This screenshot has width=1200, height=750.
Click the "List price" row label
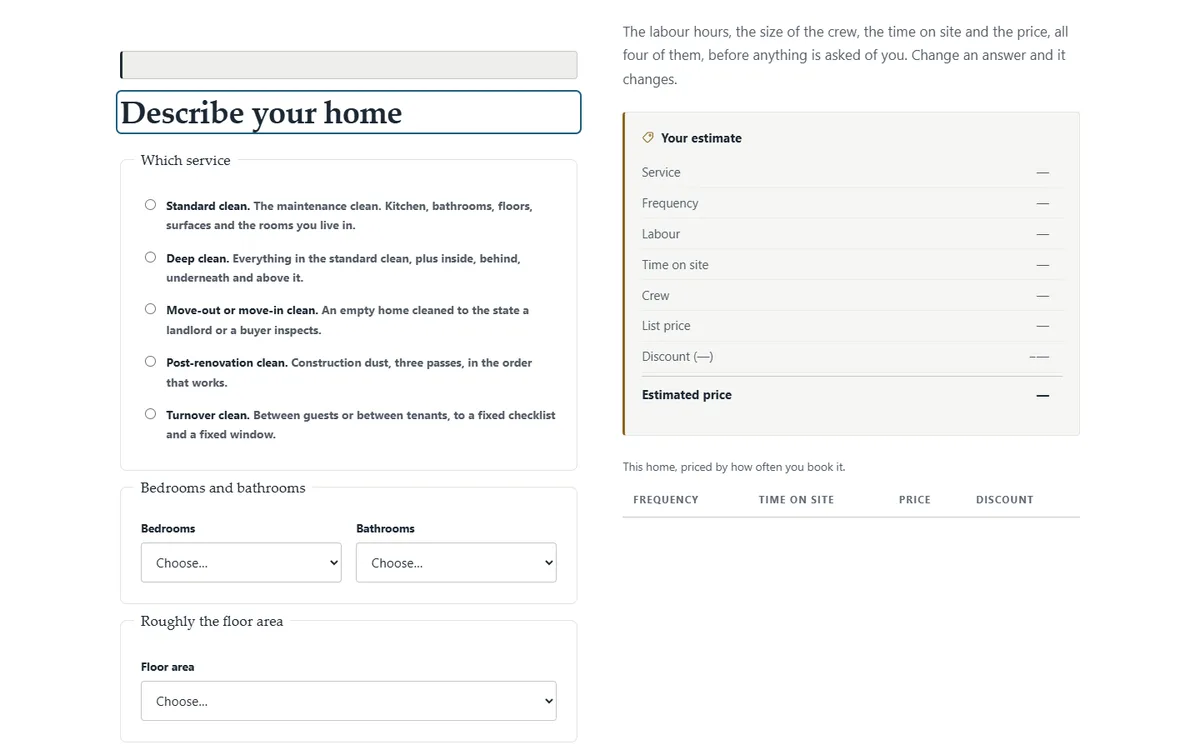666,326
